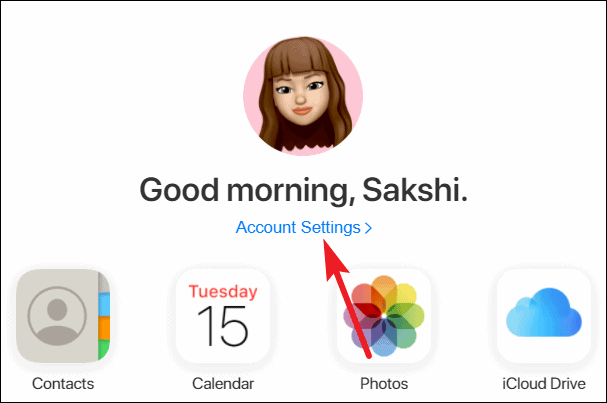Click the colorful Photos pinwheel flower

pos(384,316)
